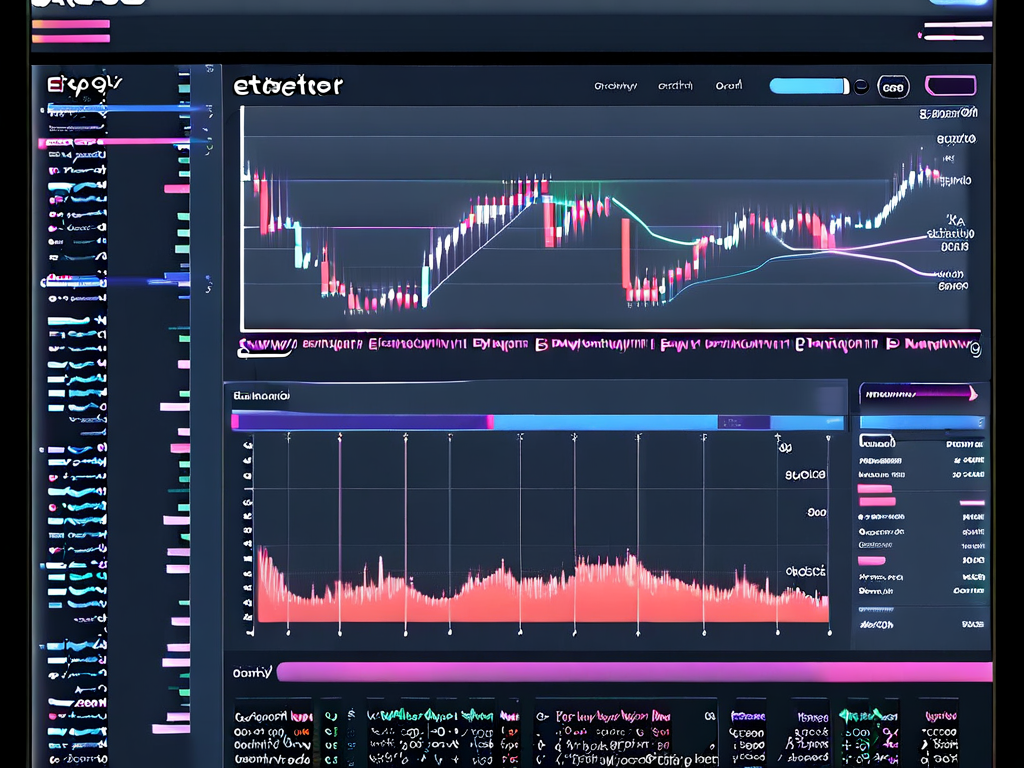This screenshot has width=1024, height=768.
Task: Click the underlined first label below the candlestick chart
Action: 266,346
